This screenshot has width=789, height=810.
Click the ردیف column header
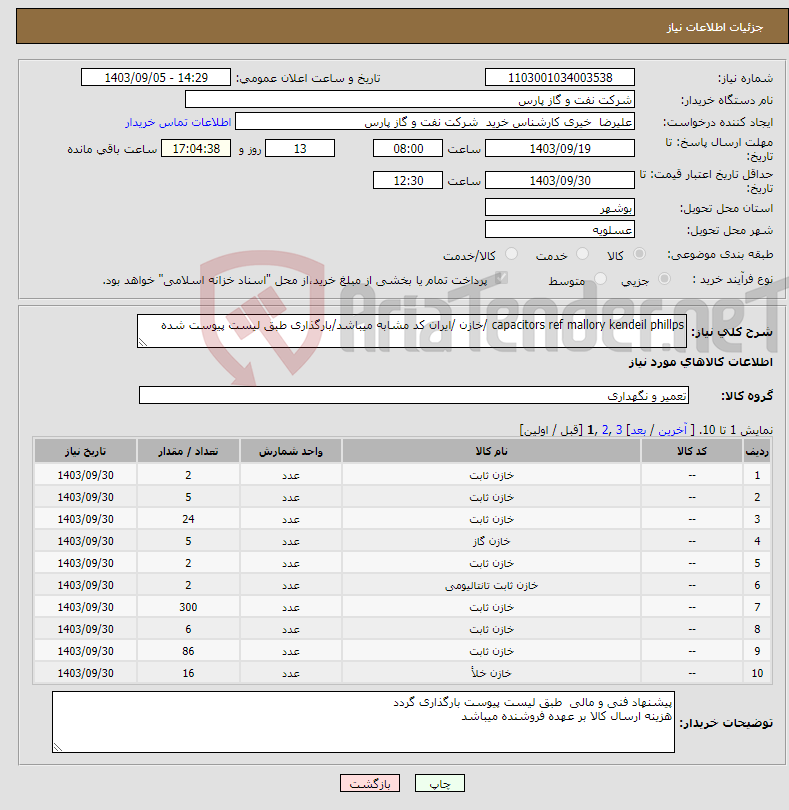757,451
